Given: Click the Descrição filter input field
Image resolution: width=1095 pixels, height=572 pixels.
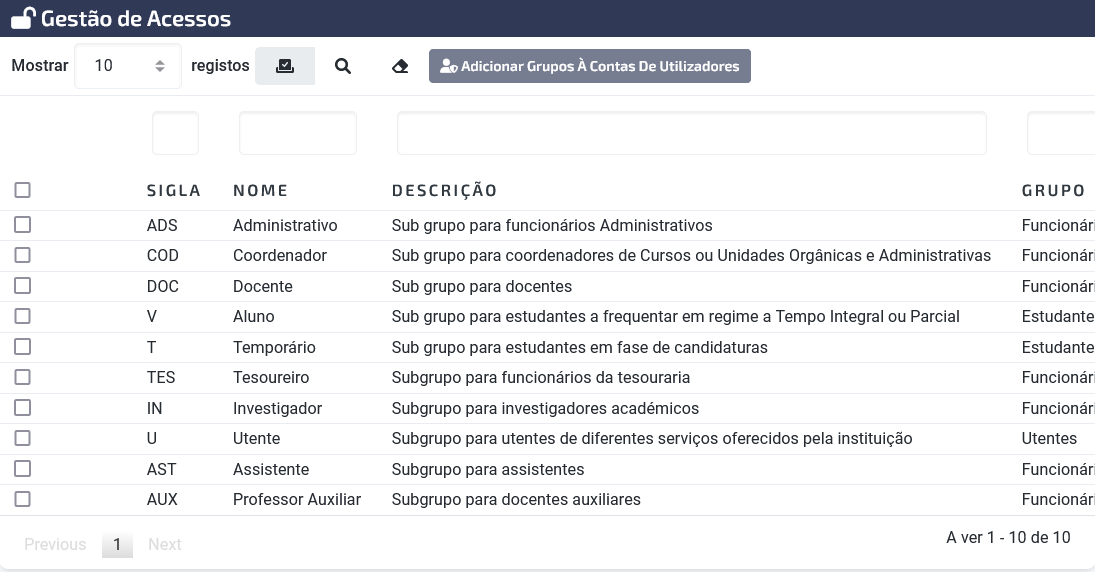Looking at the screenshot, I should coord(692,133).
